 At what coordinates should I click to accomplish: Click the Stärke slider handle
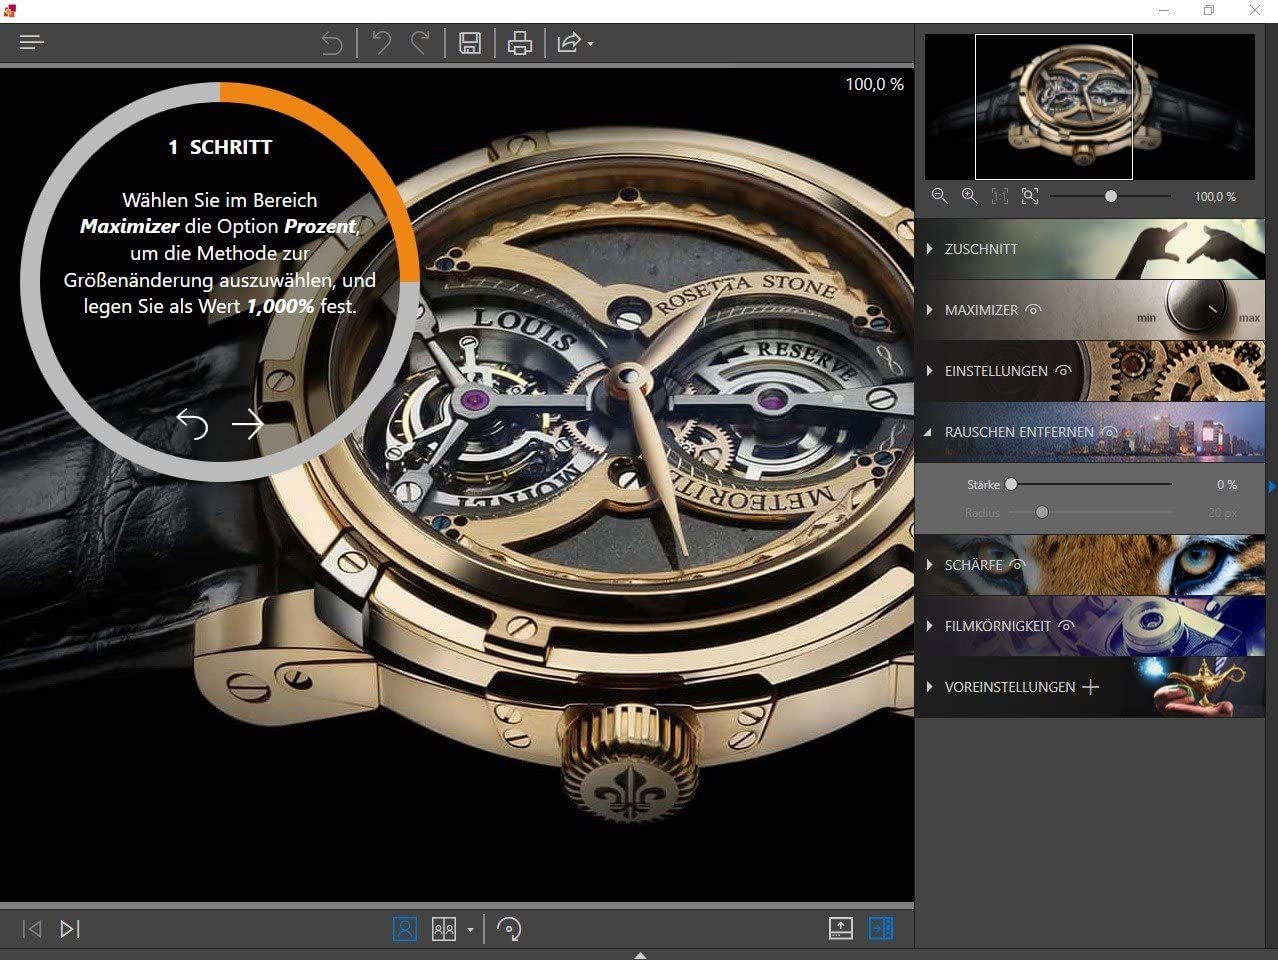(1011, 484)
